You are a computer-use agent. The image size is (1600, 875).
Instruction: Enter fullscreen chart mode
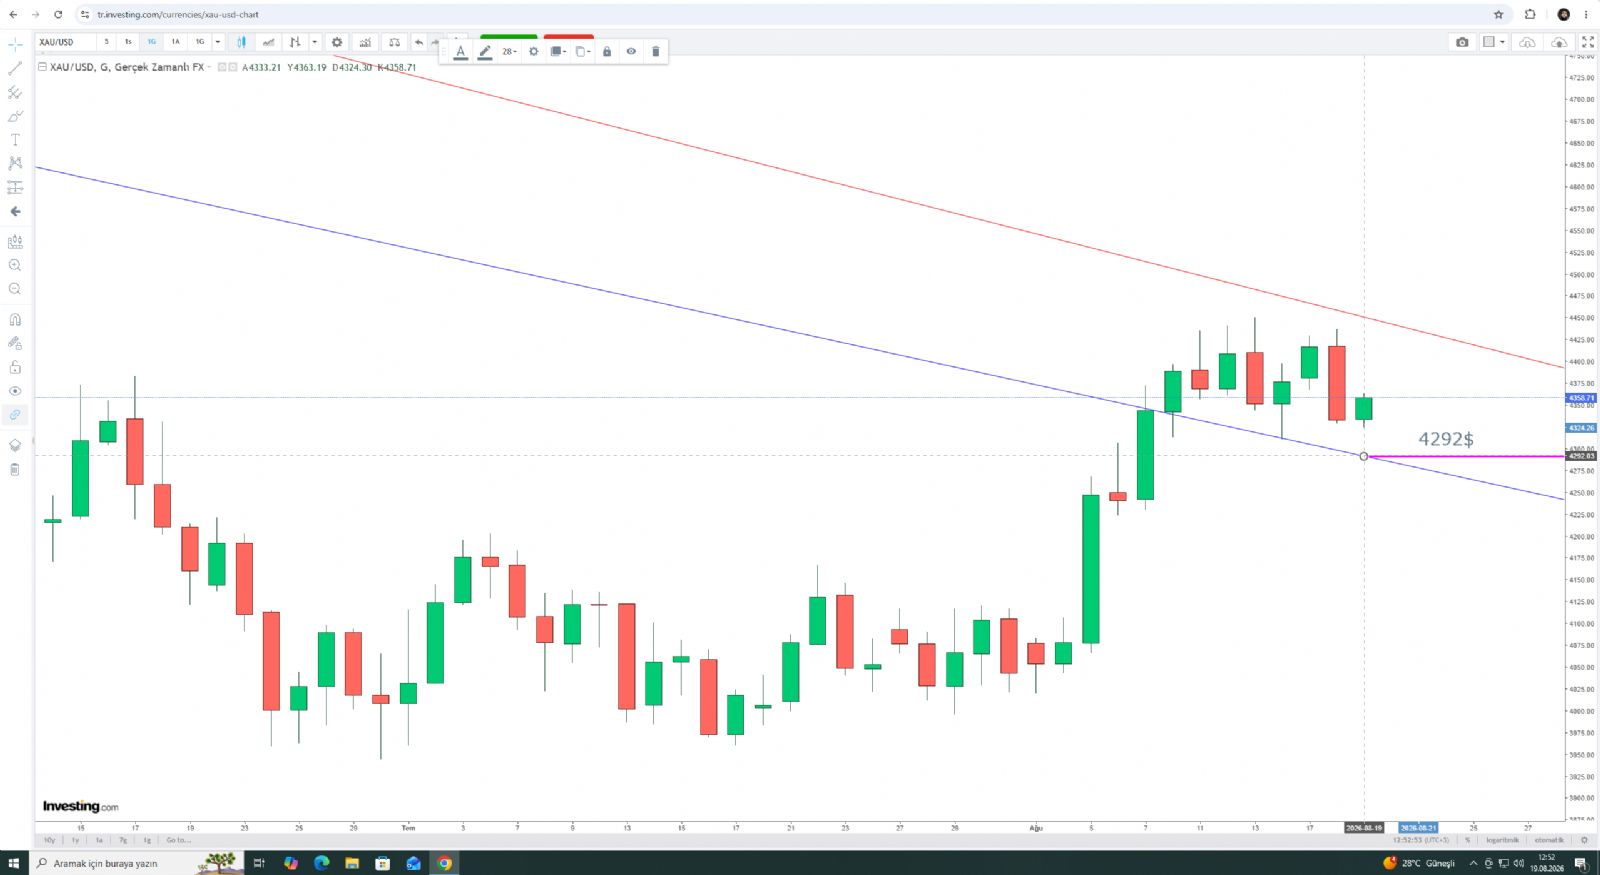1588,42
